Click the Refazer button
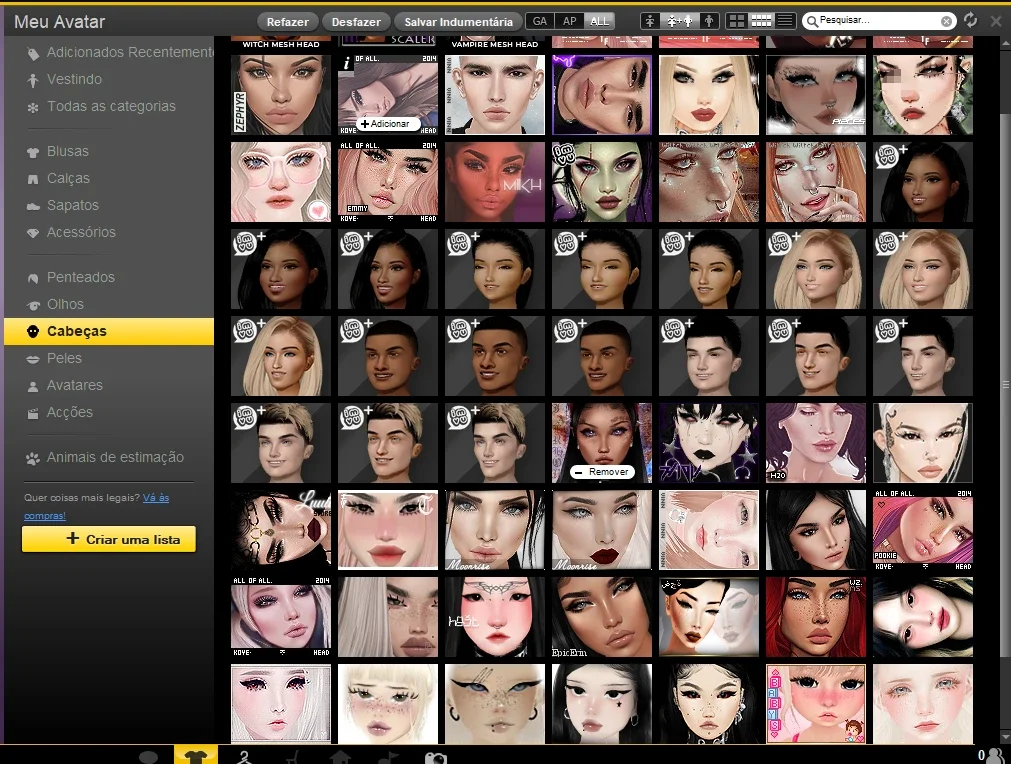The image size is (1011, 764). [288, 21]
